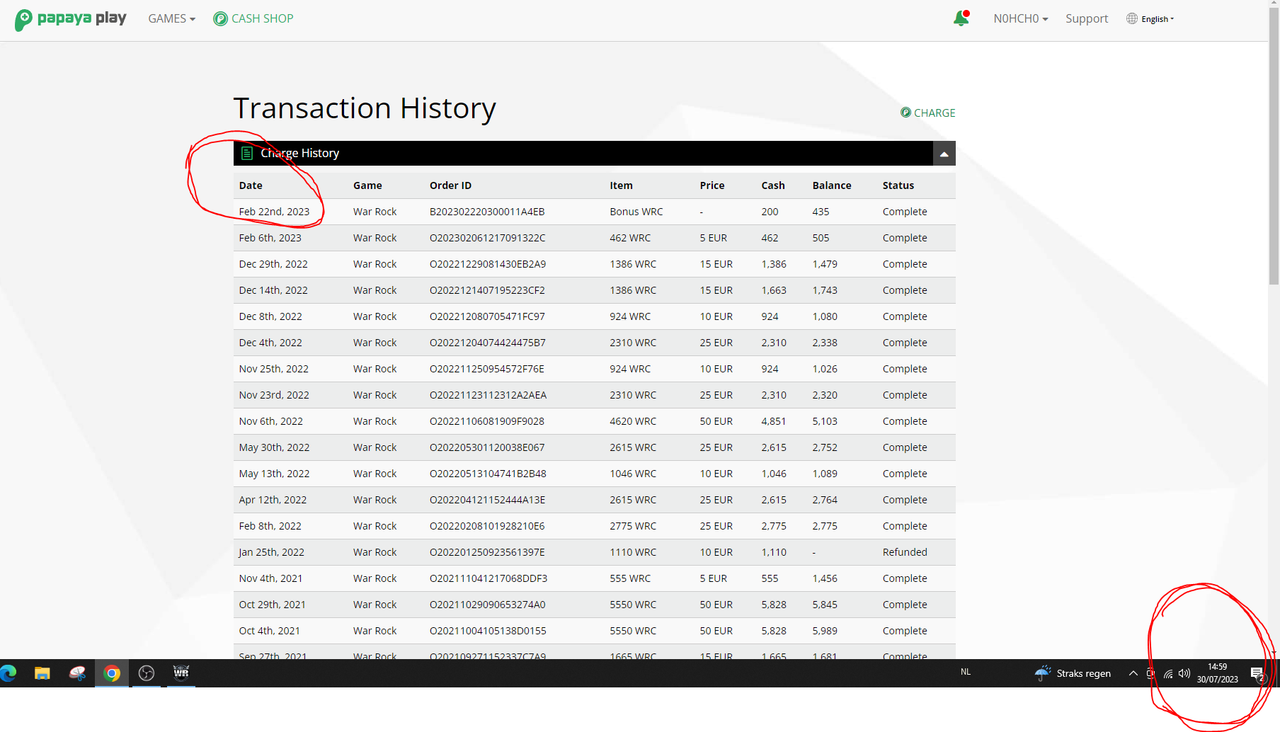Click the Order ID column header
The height and width of the screenshot is (732, 1280).
[x=451, y=185]
